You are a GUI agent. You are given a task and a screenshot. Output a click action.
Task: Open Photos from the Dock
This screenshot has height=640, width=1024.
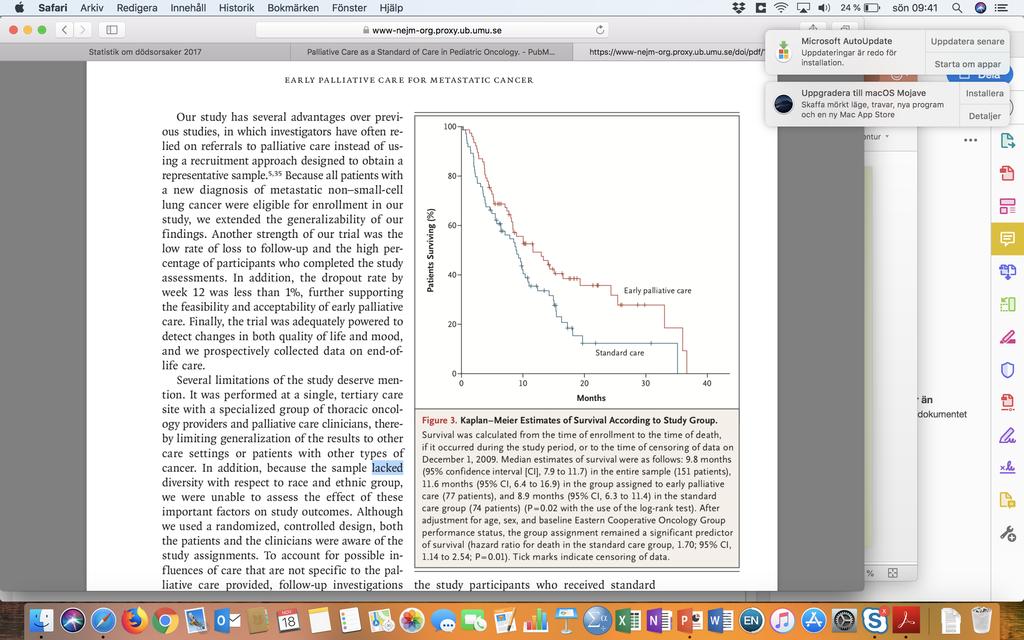(x=412, y=620)
